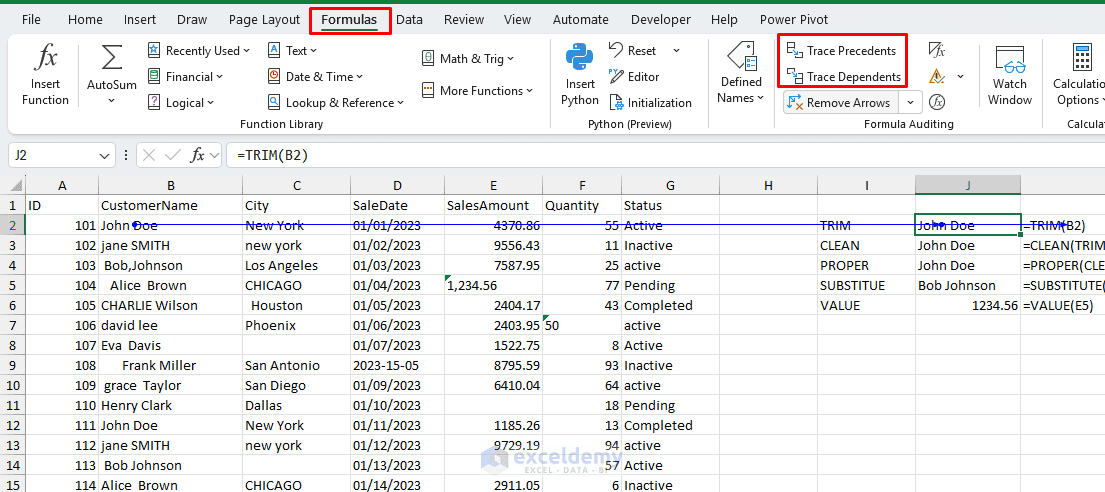The height and width of the screenshot is (492, 1105).
Task: Select row 5 header
Action: 13,285
